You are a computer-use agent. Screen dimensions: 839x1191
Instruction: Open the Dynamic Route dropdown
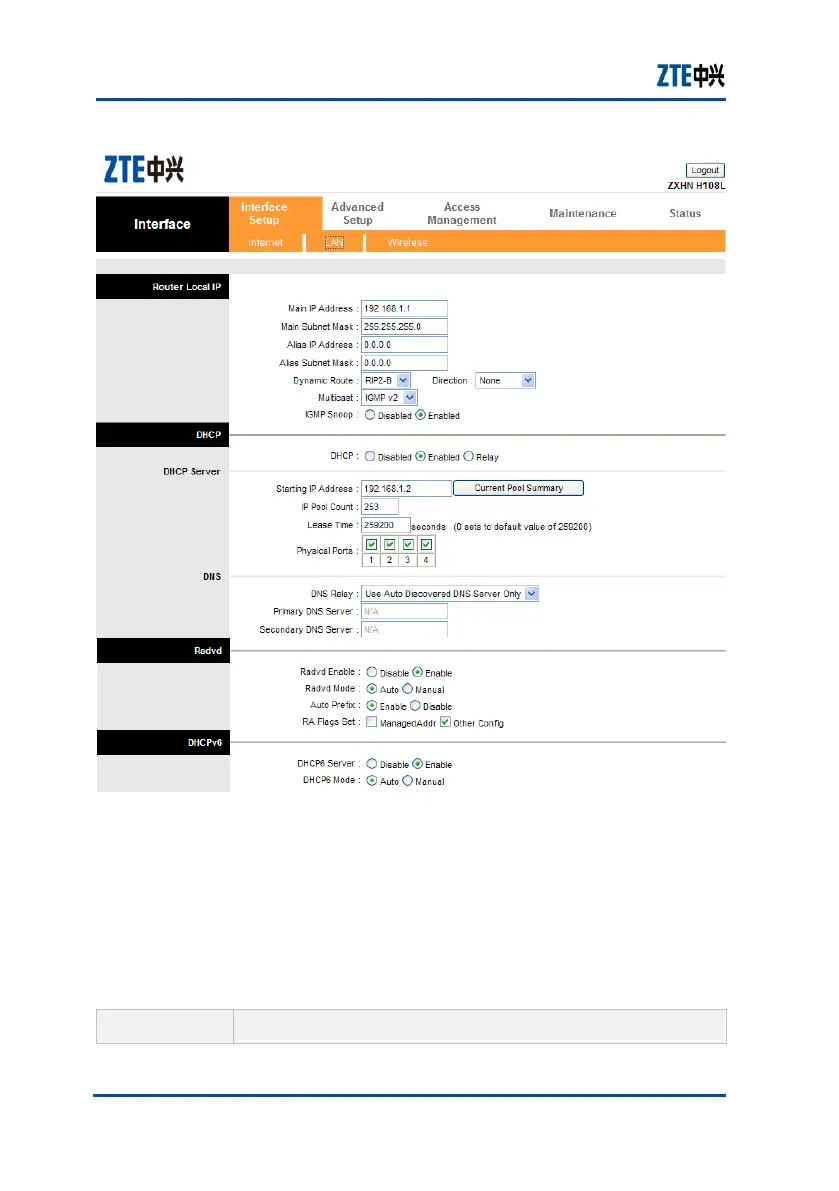pyautogui.click(x=386, y=381)
